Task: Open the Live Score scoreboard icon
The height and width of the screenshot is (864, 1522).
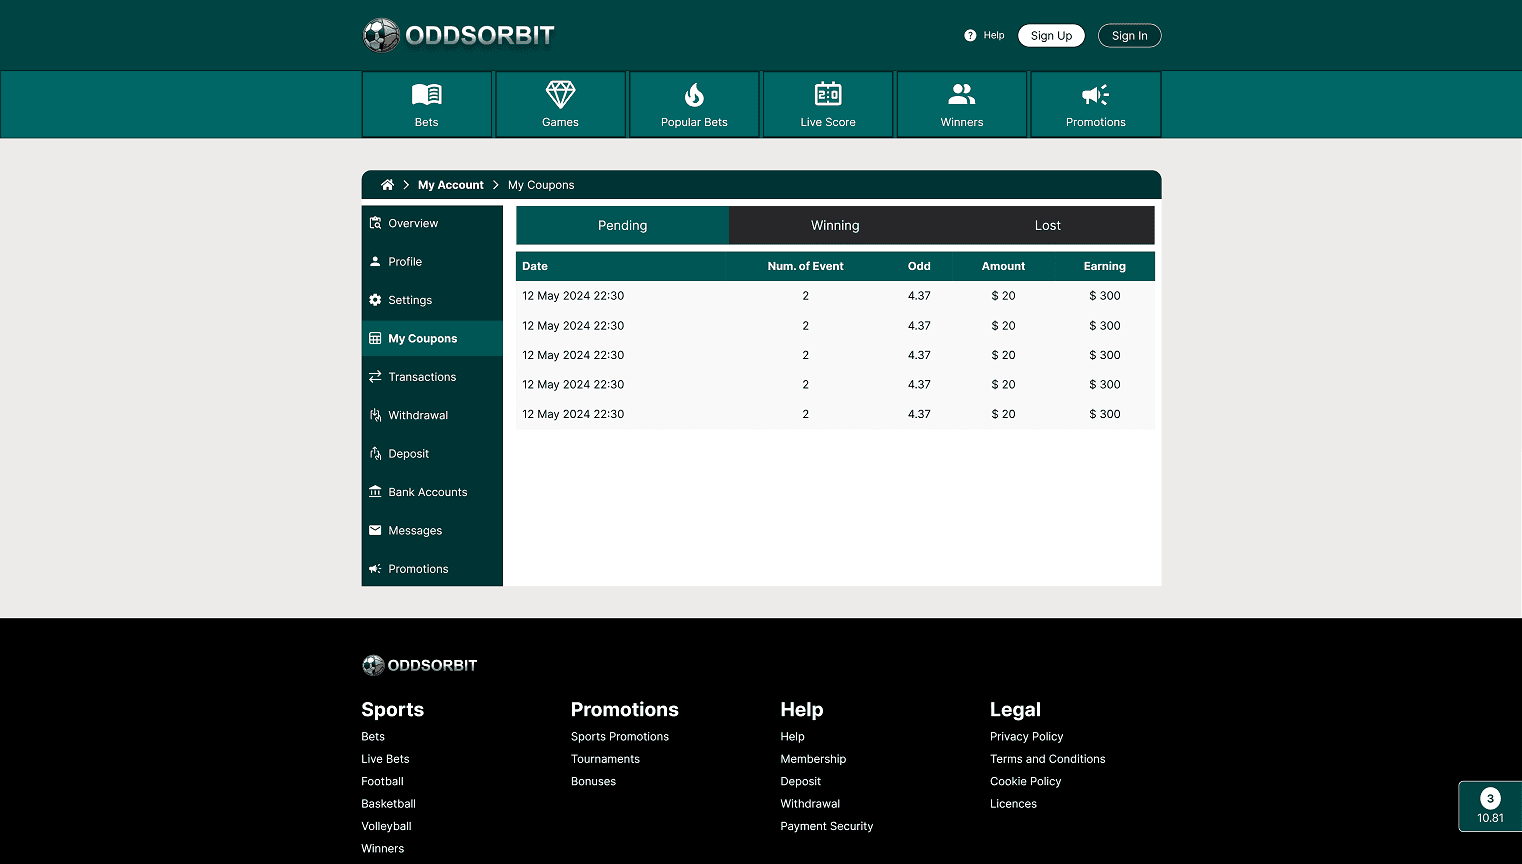Action: pyautogui.click(x=828, y=94)
